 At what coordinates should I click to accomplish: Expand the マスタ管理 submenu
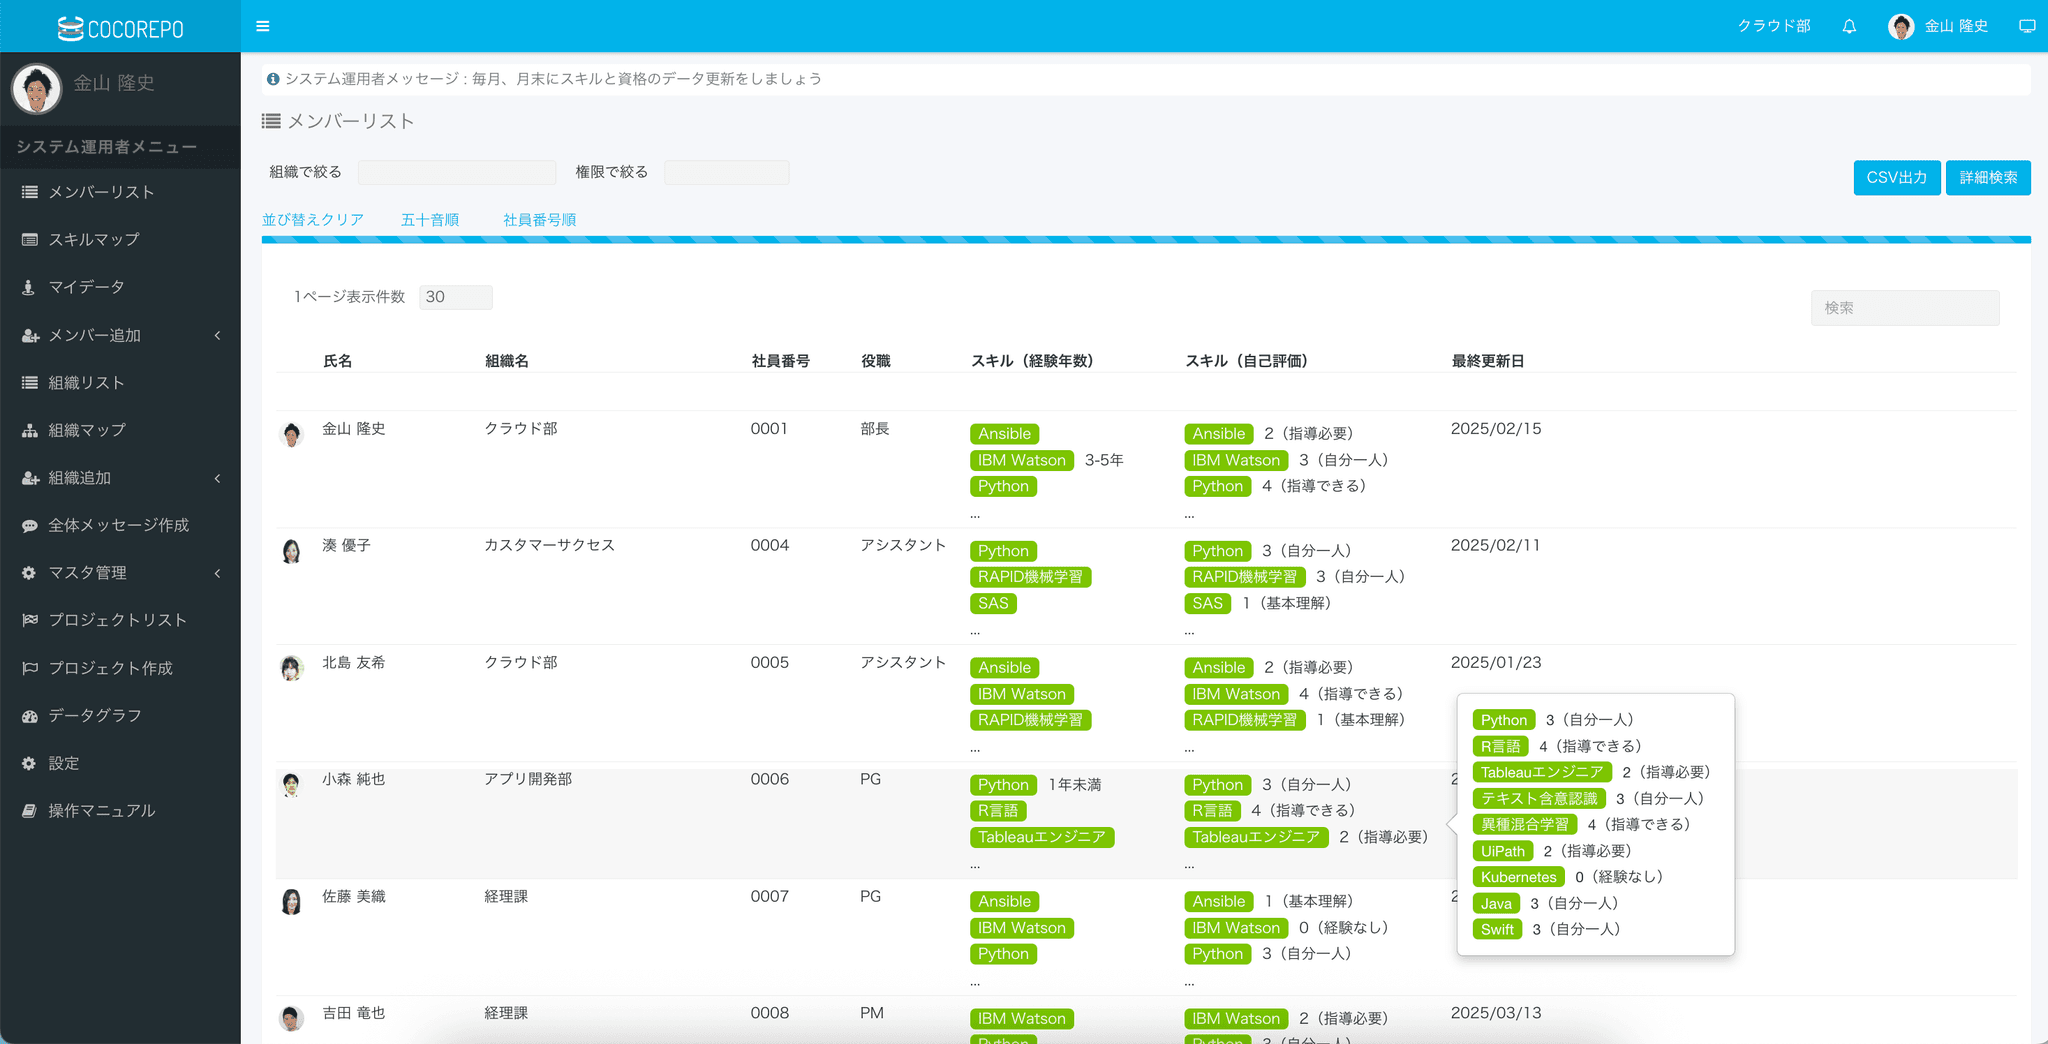(x=120, y=573)
